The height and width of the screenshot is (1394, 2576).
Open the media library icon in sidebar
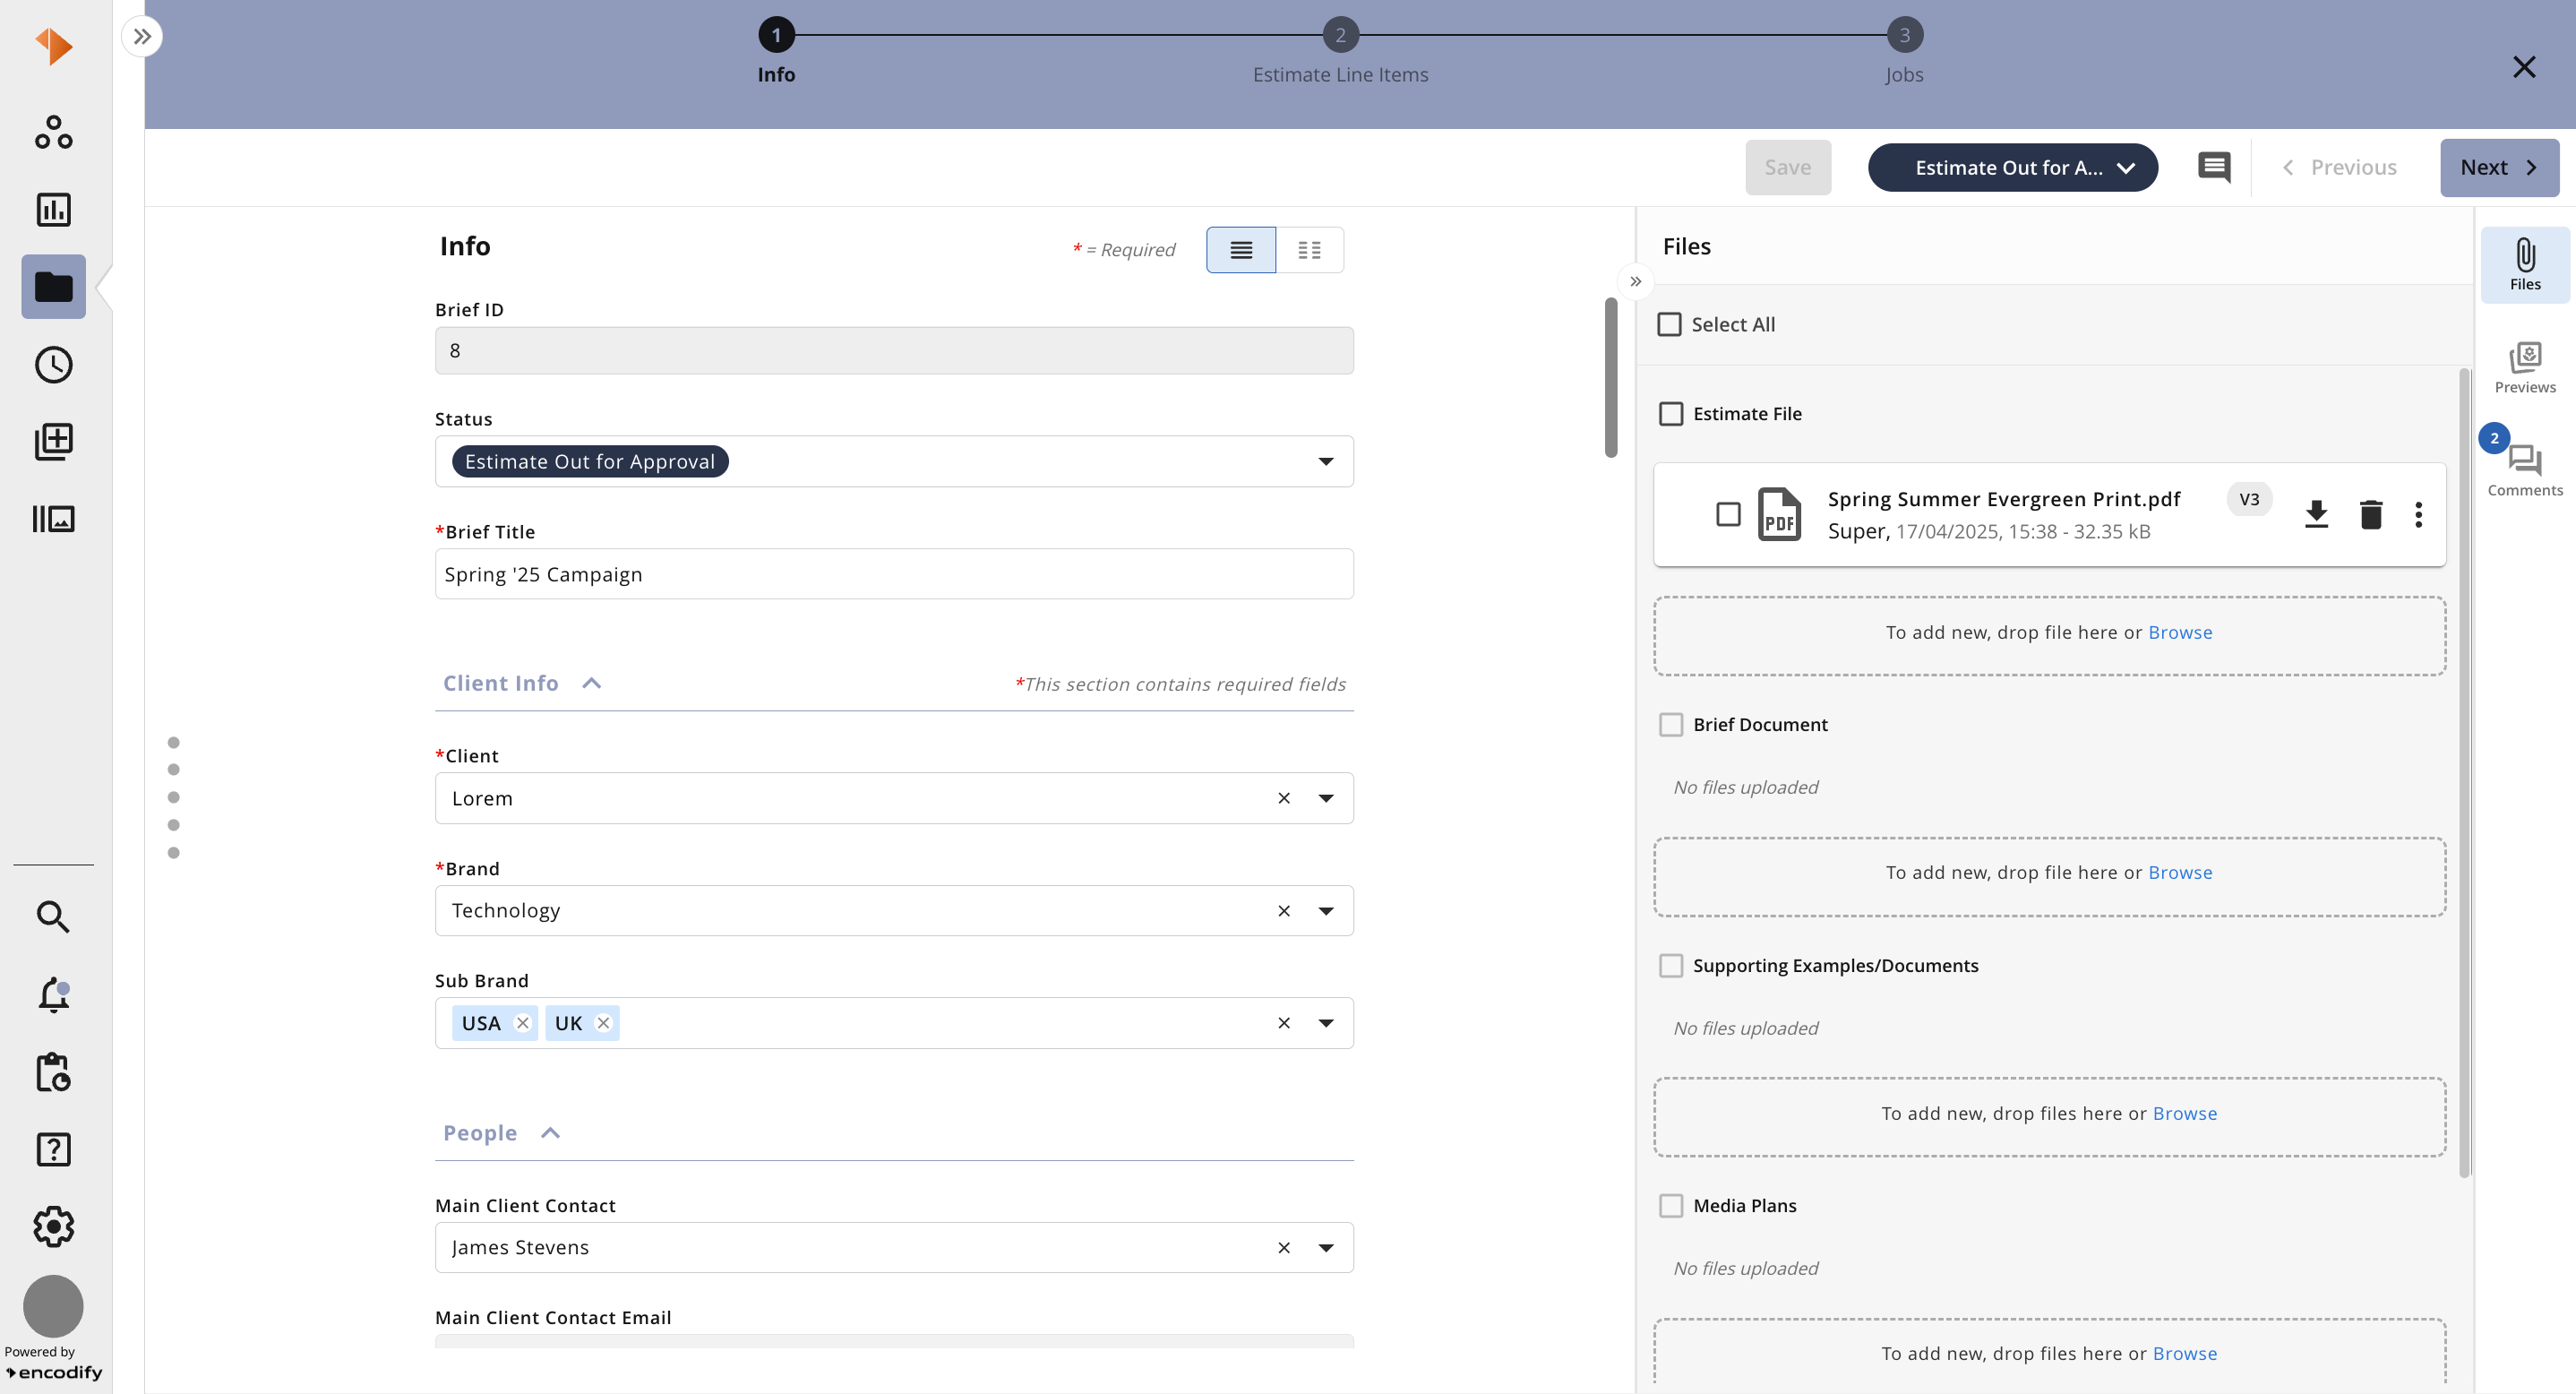tap(53, 519)
